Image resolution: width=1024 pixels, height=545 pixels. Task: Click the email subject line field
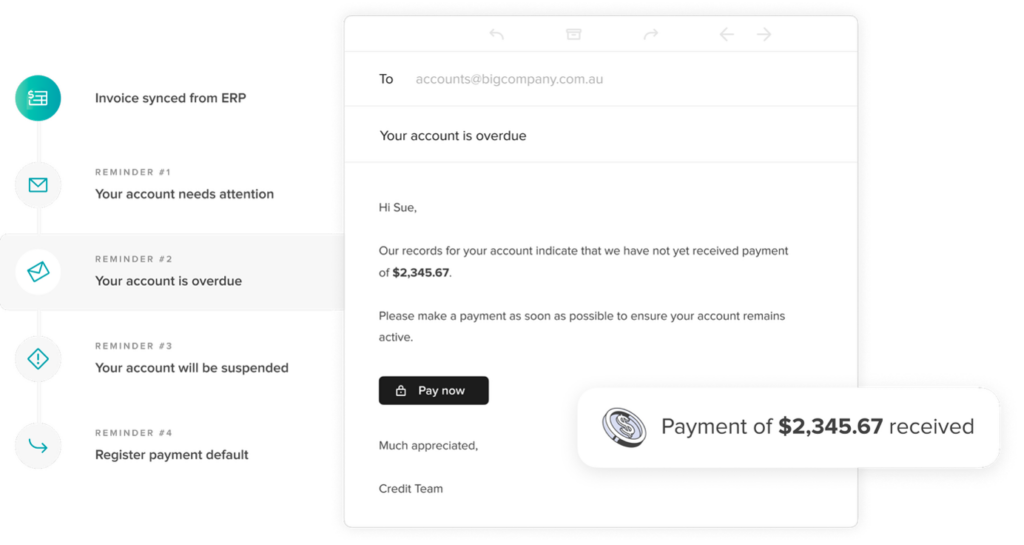[453, 135]
